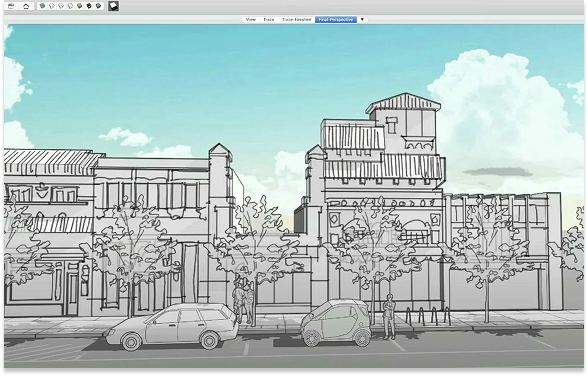
Task: Open the scene tabs overflow dropdown arrow
Action: tap(362, 19)
